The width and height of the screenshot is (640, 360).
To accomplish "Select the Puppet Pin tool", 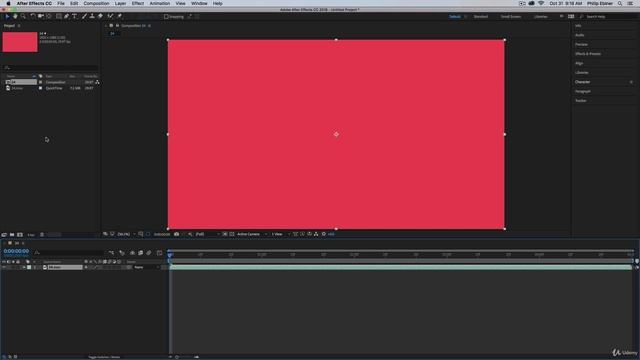I will point(120,16).
